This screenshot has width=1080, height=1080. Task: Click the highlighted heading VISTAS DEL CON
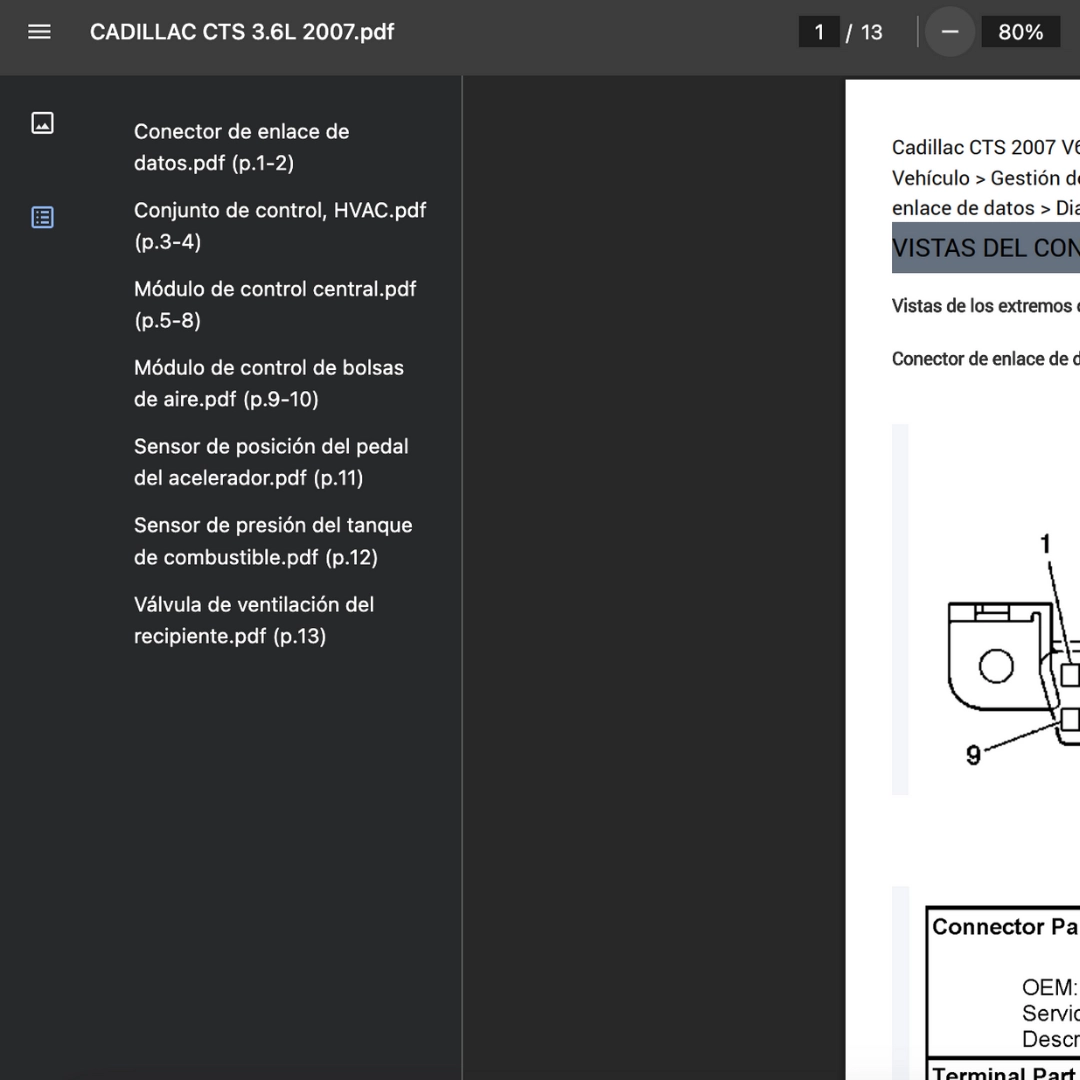(x=986, y=248)
